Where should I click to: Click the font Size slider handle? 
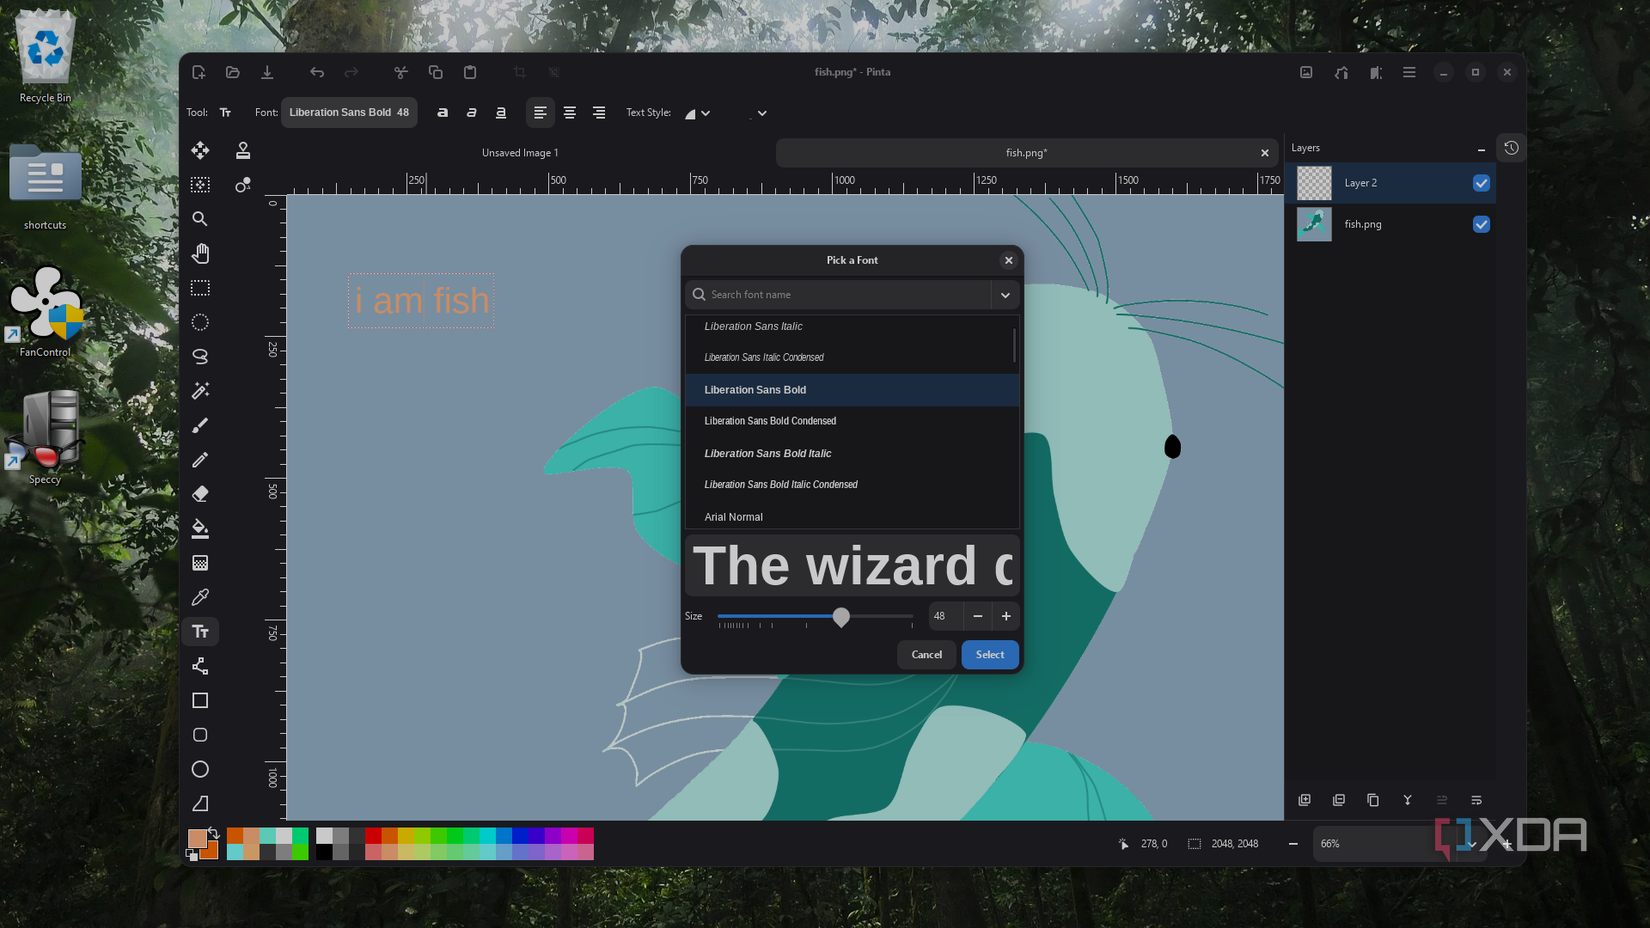click(x=841, y=617)
